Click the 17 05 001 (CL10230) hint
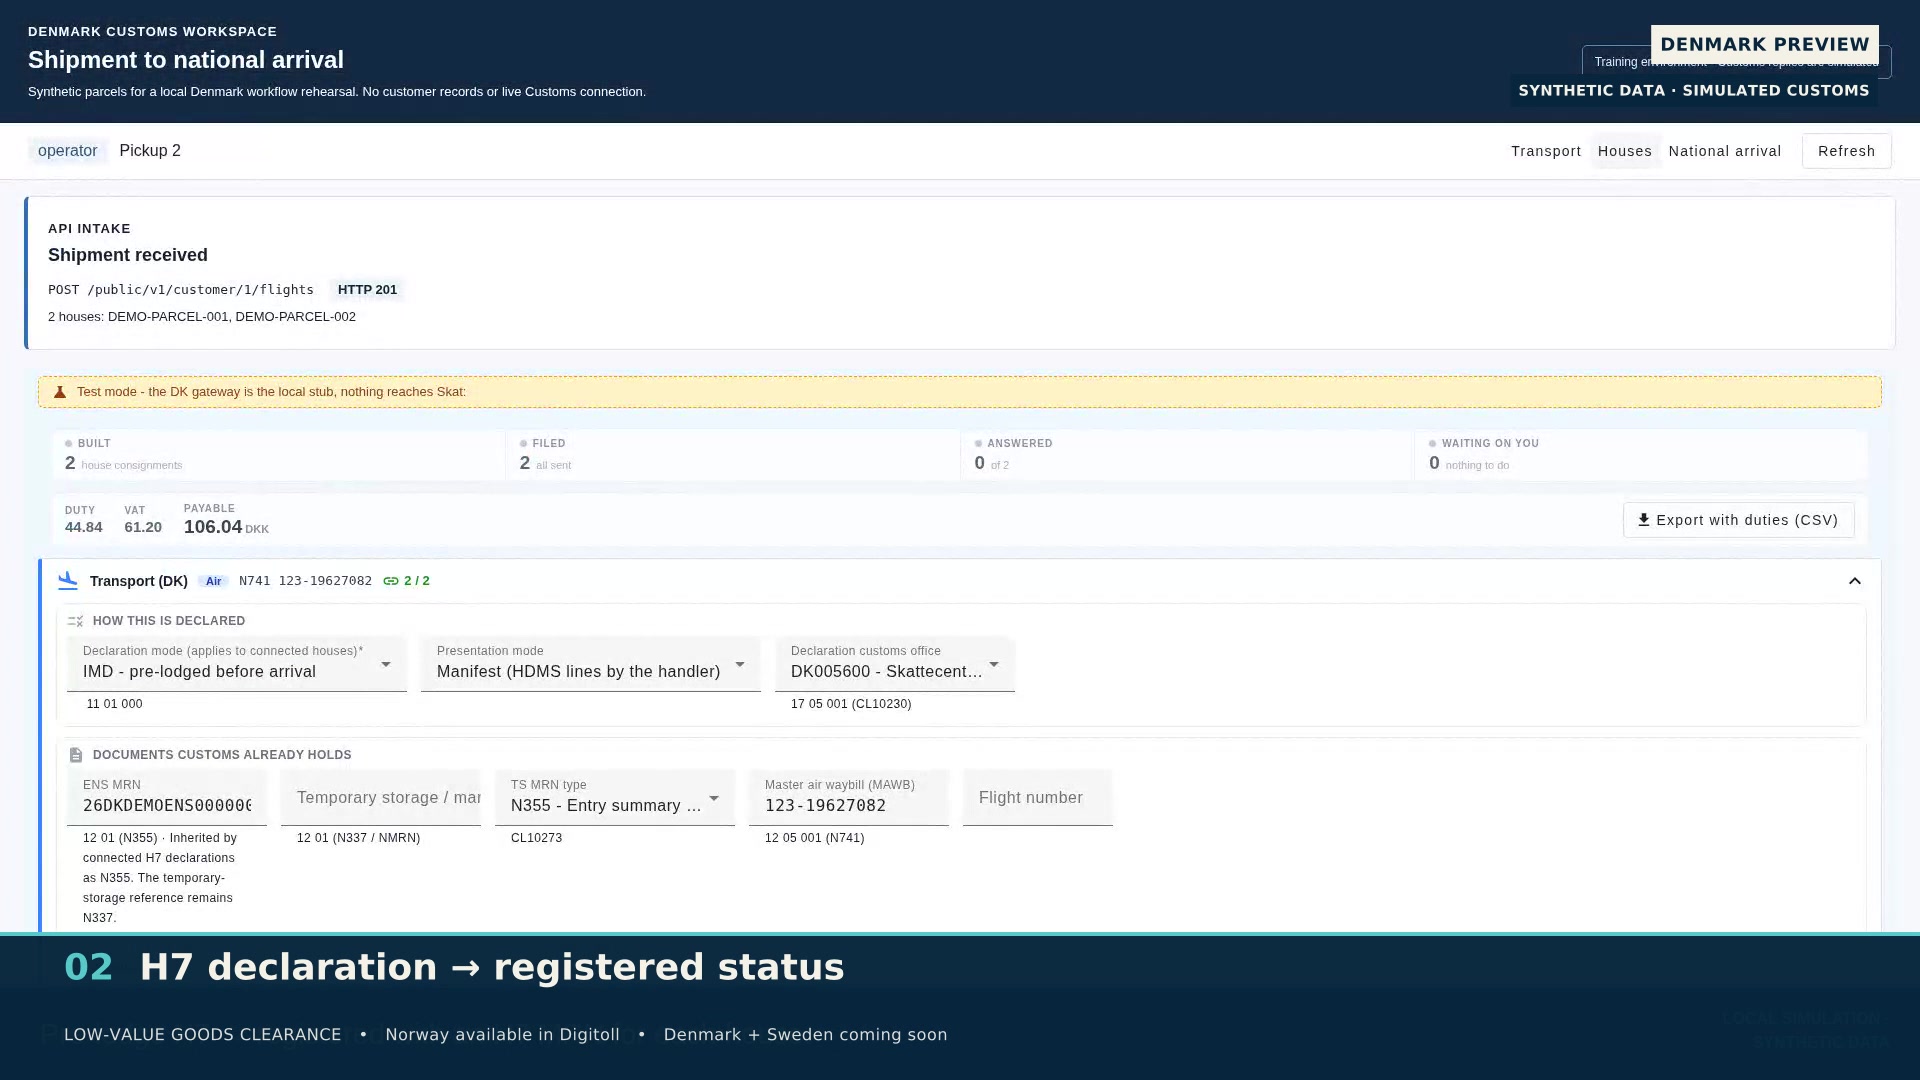The image size is (1920, 1080). point(851,704)
